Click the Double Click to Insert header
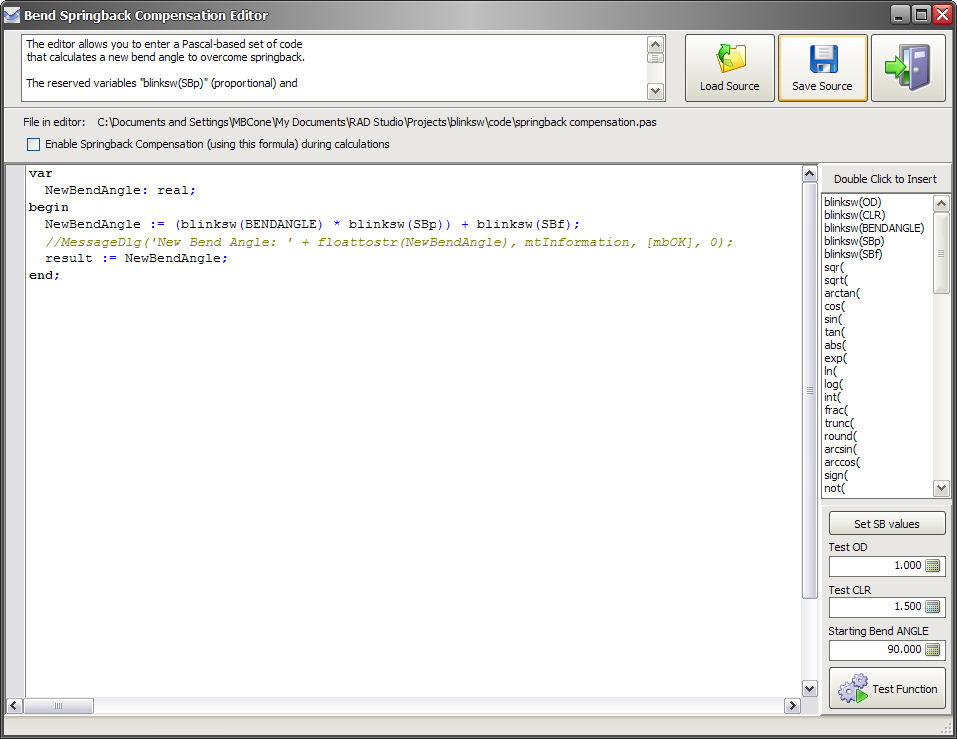This screenshot has height=739, width=957. point(885,179)
